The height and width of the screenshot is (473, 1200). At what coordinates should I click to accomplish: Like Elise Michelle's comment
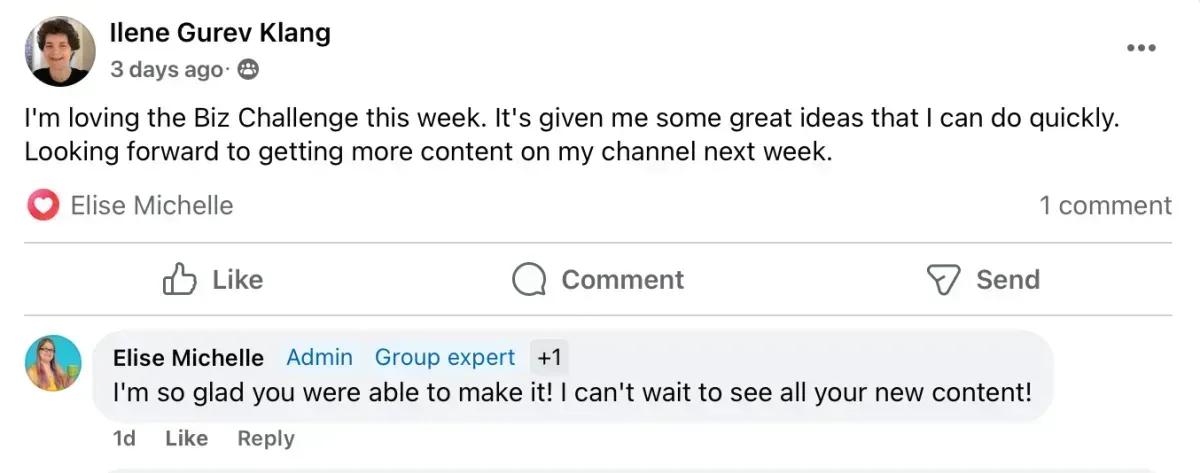coord(186,439)
